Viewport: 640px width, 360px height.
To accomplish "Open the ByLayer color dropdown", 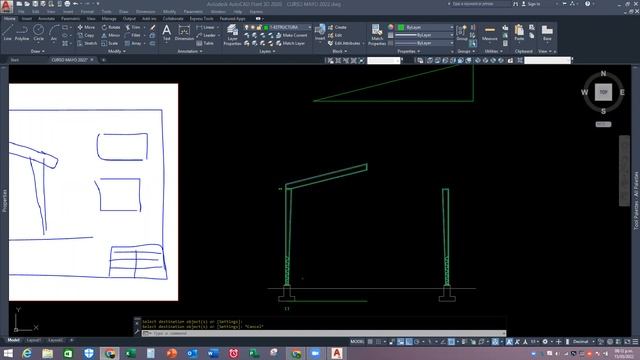I will (x=425, y=27).
